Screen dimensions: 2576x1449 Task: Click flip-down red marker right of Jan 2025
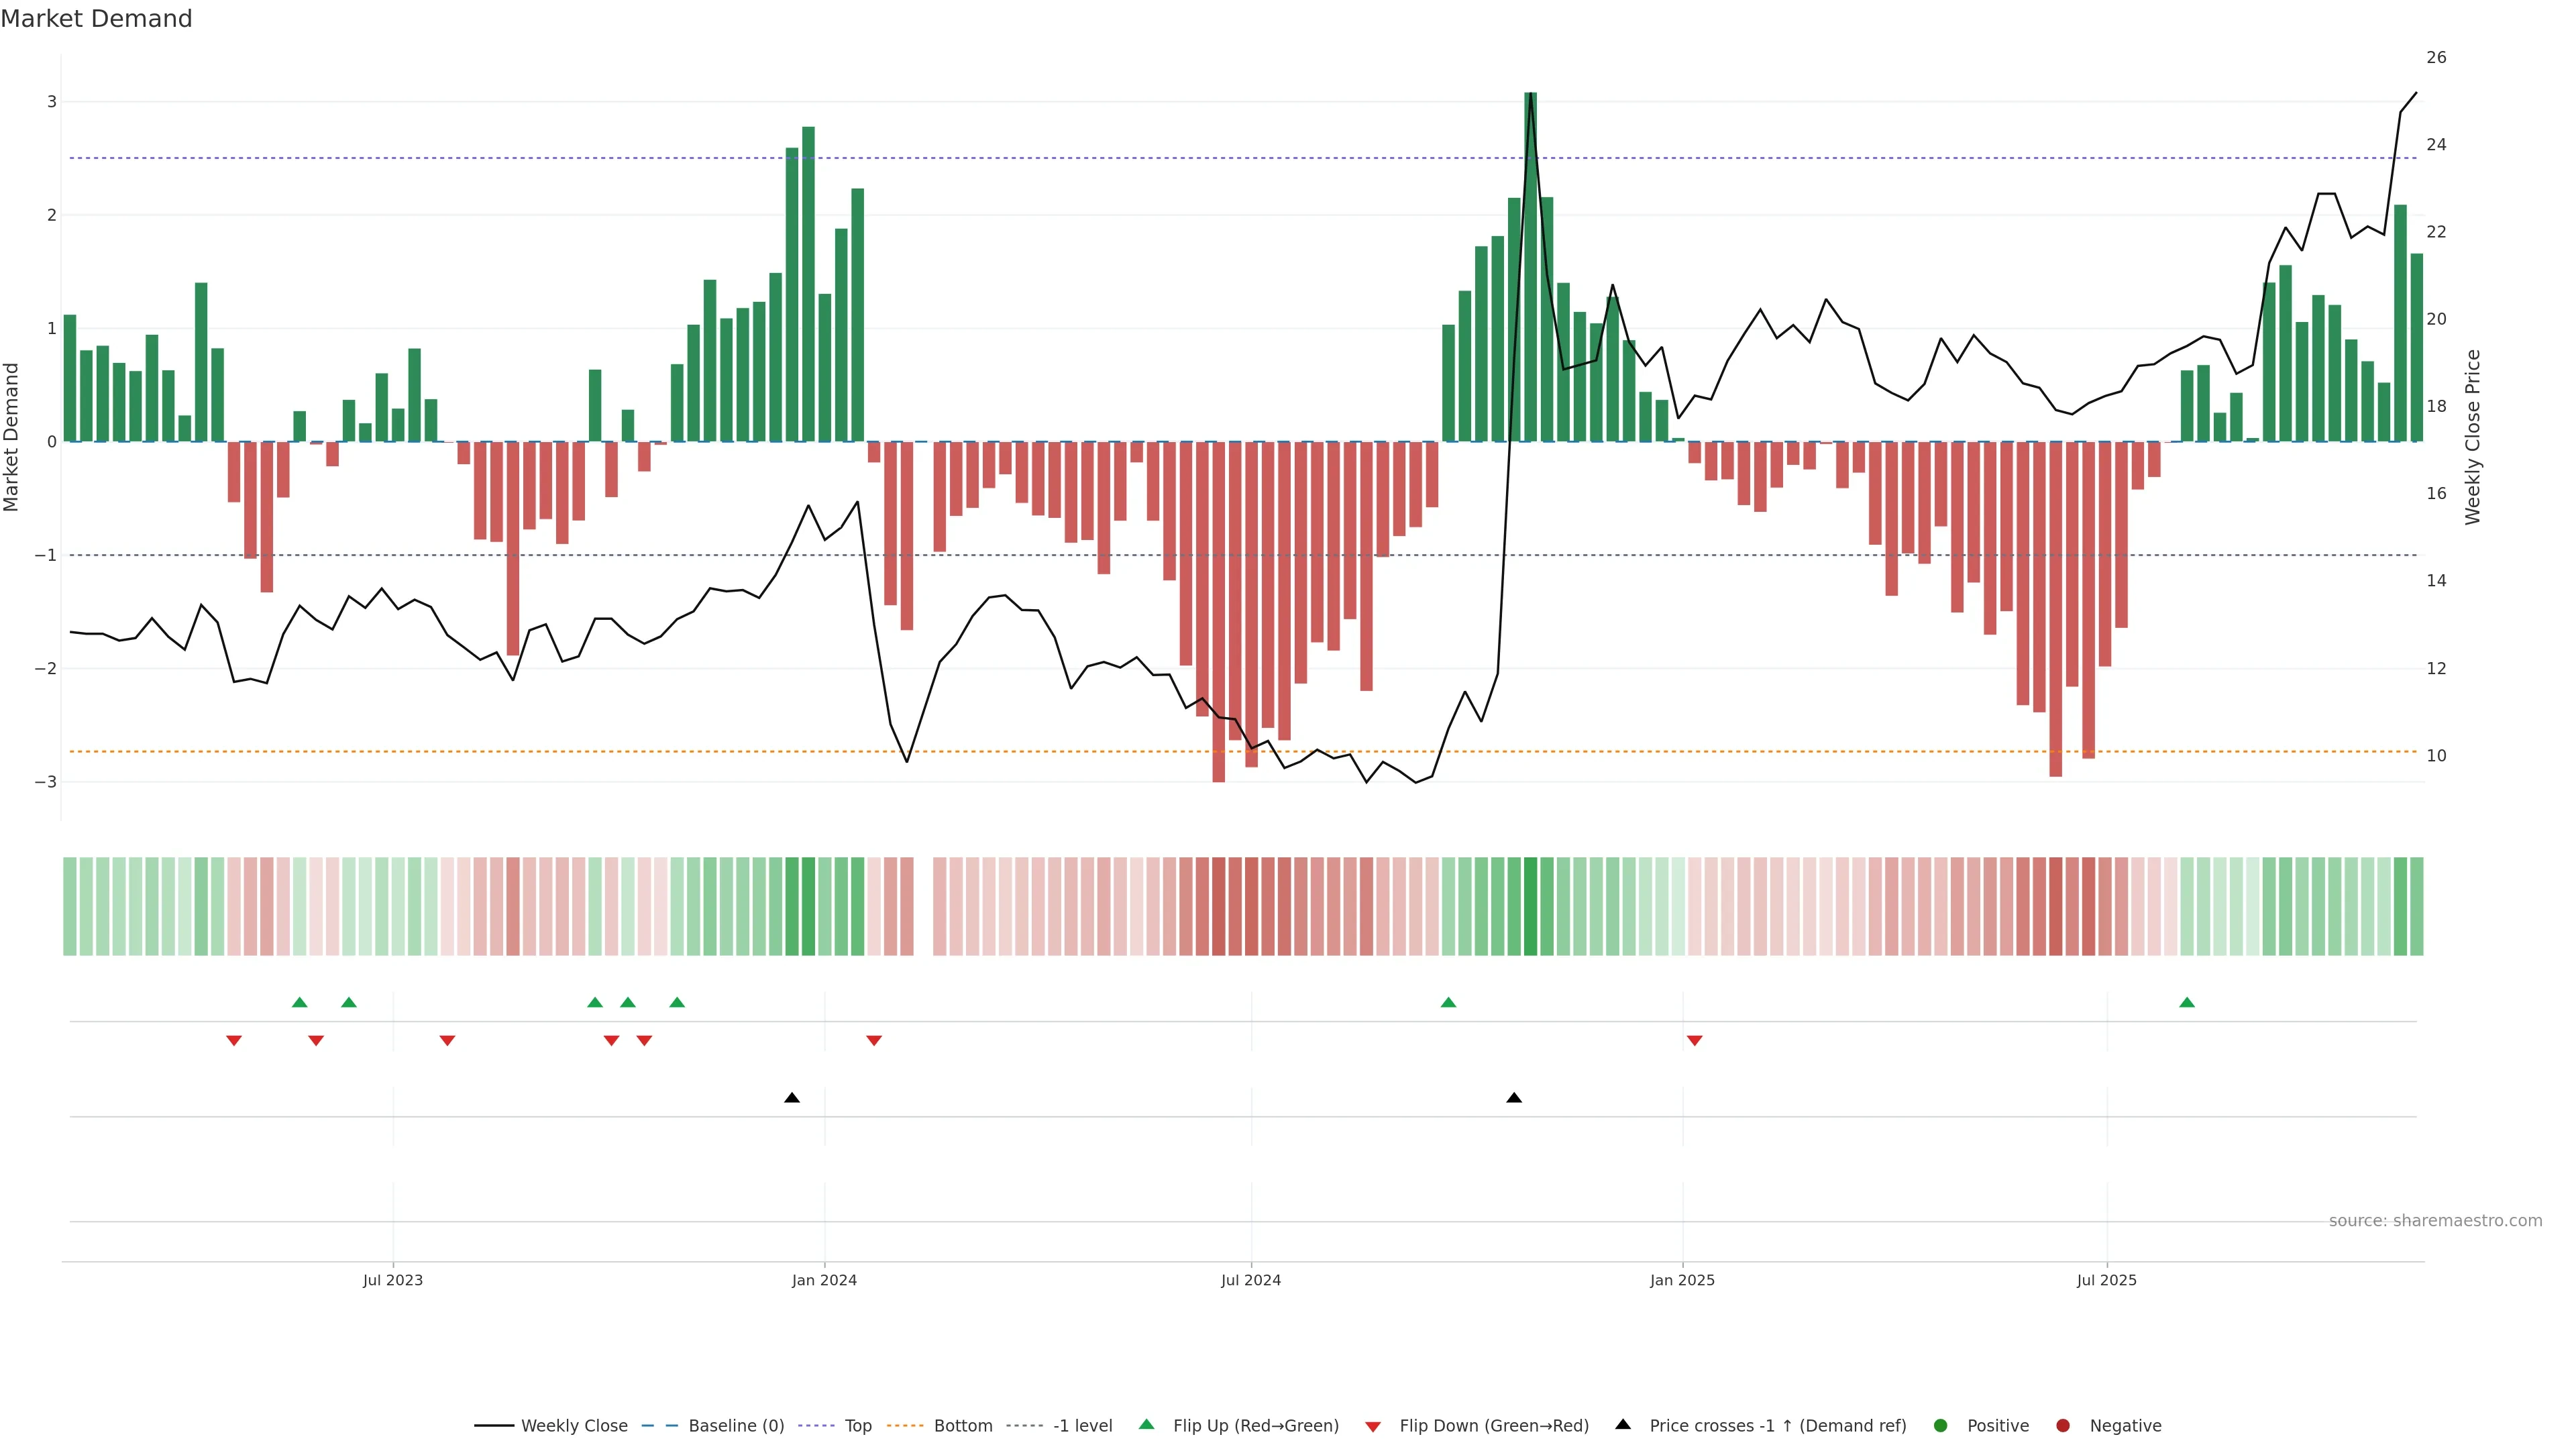1694,1041
